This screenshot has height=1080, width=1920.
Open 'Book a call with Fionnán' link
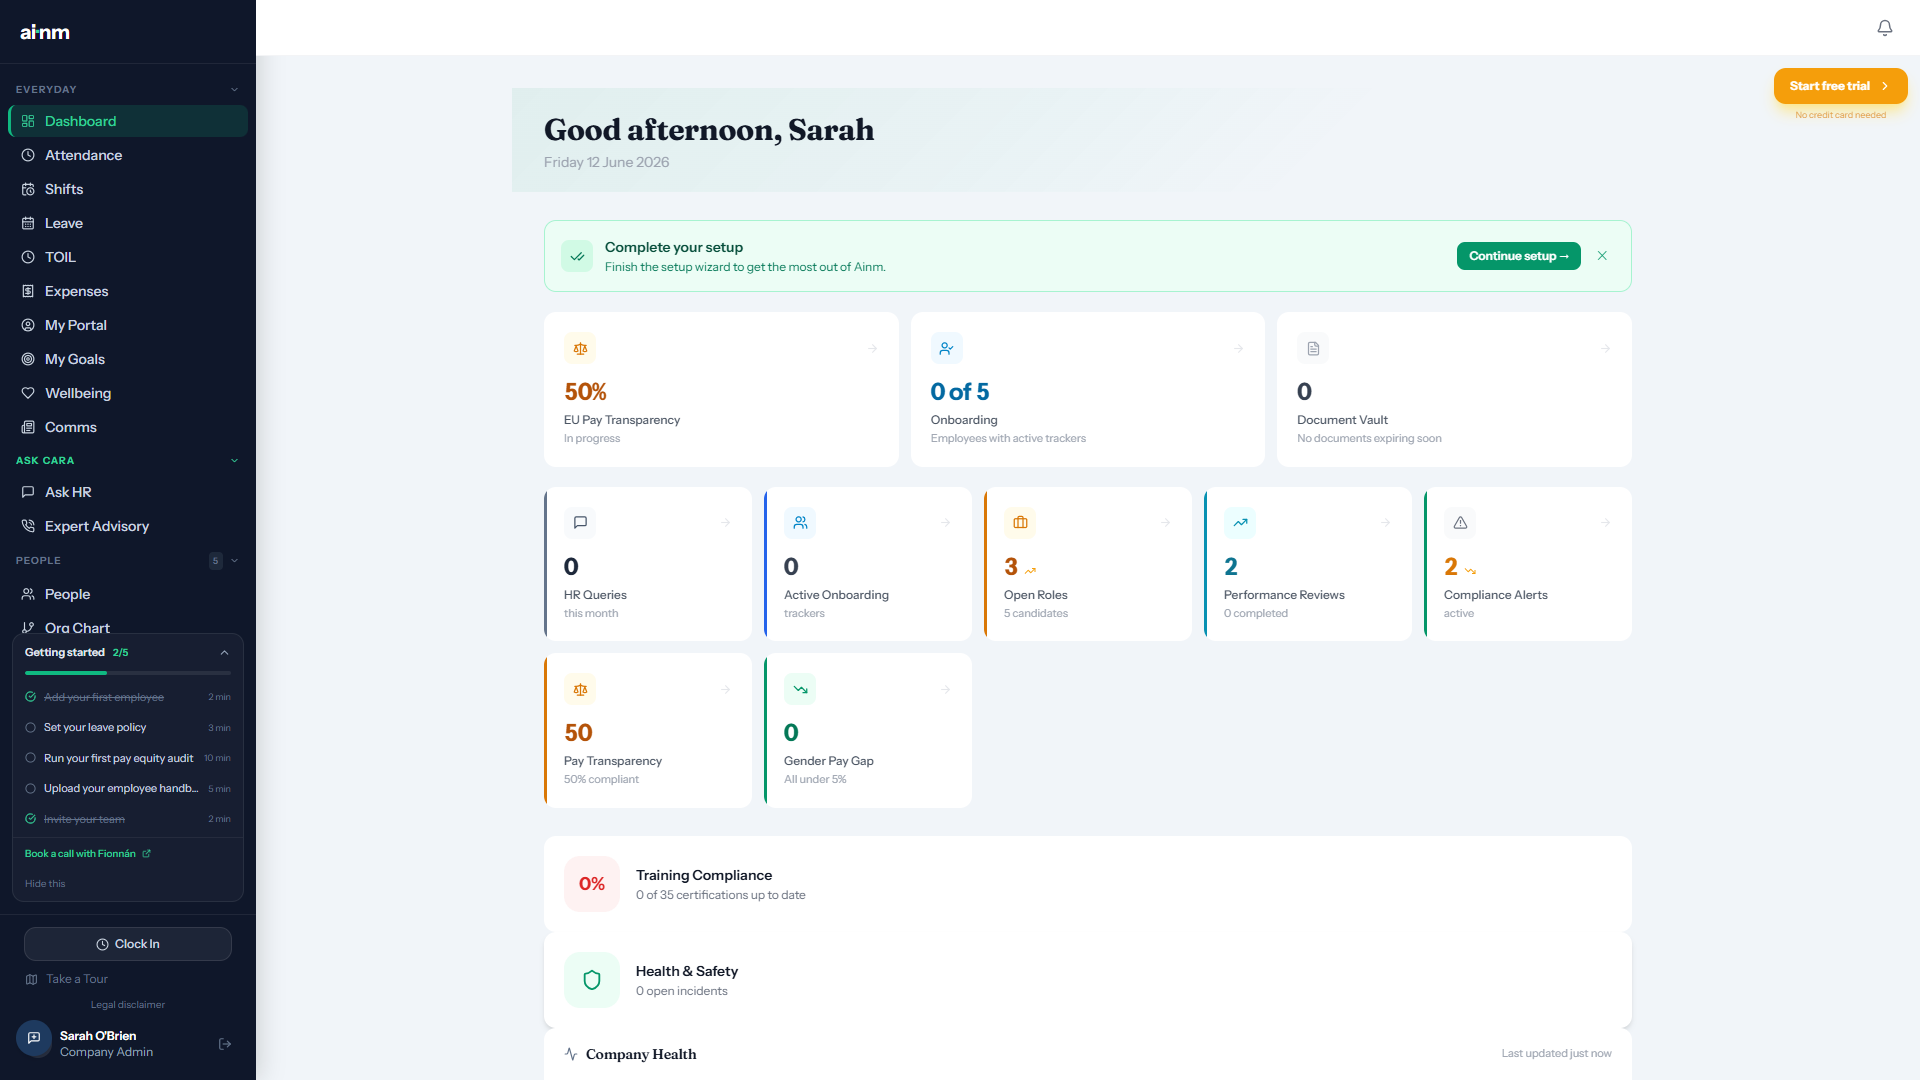click(87, 854)
